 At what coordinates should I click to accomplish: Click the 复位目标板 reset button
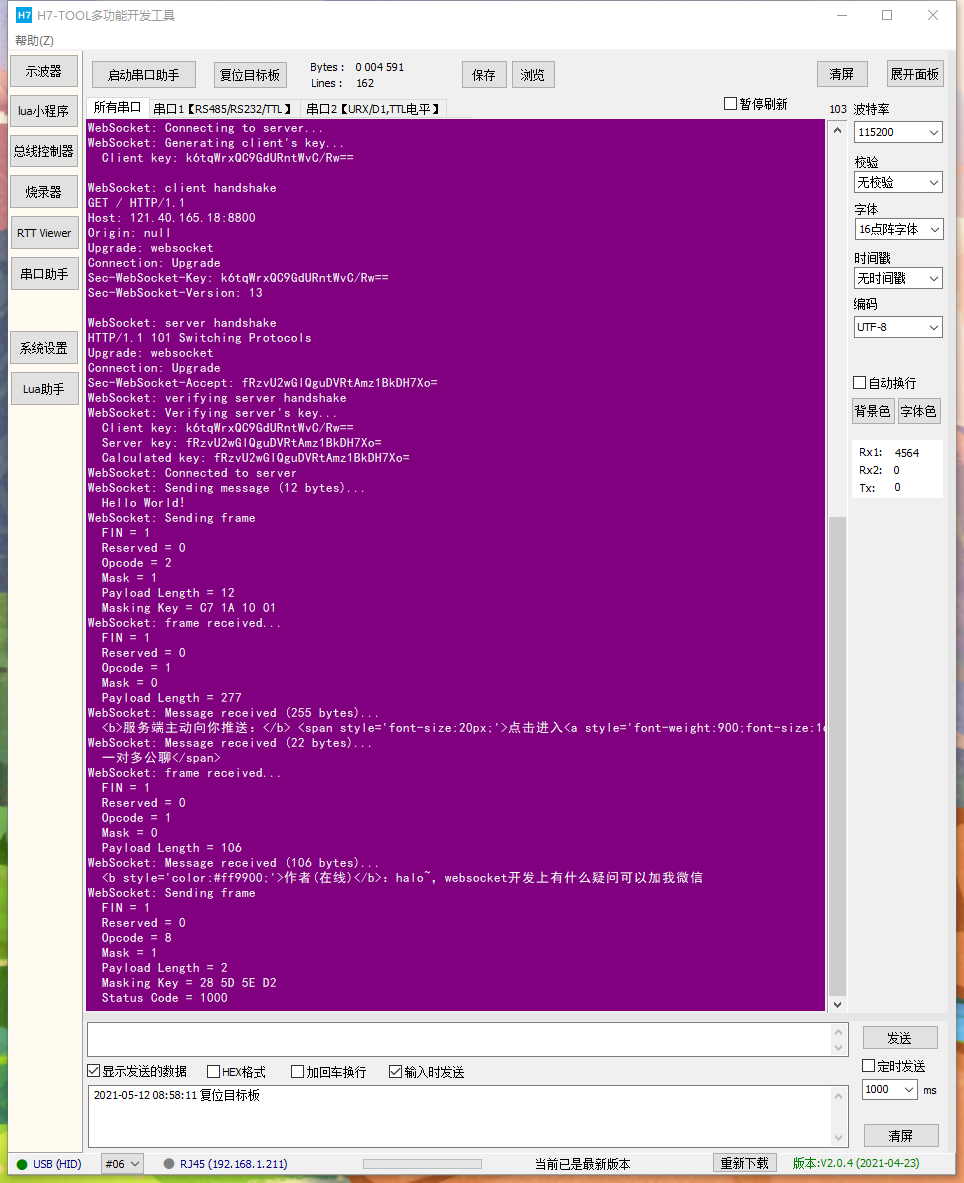[250, 75]
